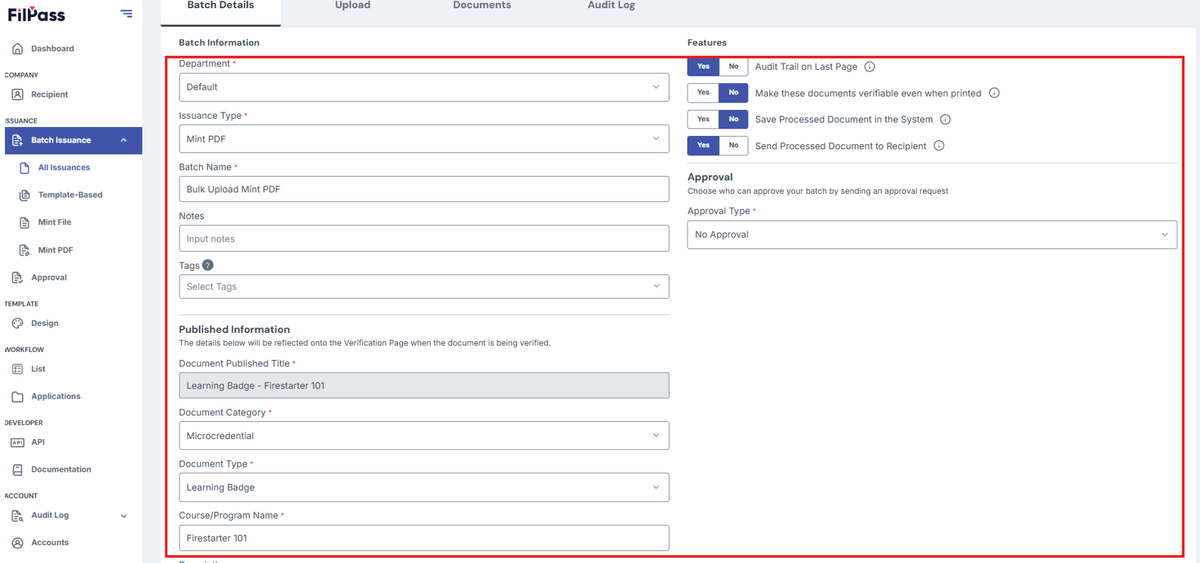The image size is (1200, 563).
Task: Click the Notes input field
Action: click(x=424, y=238)
